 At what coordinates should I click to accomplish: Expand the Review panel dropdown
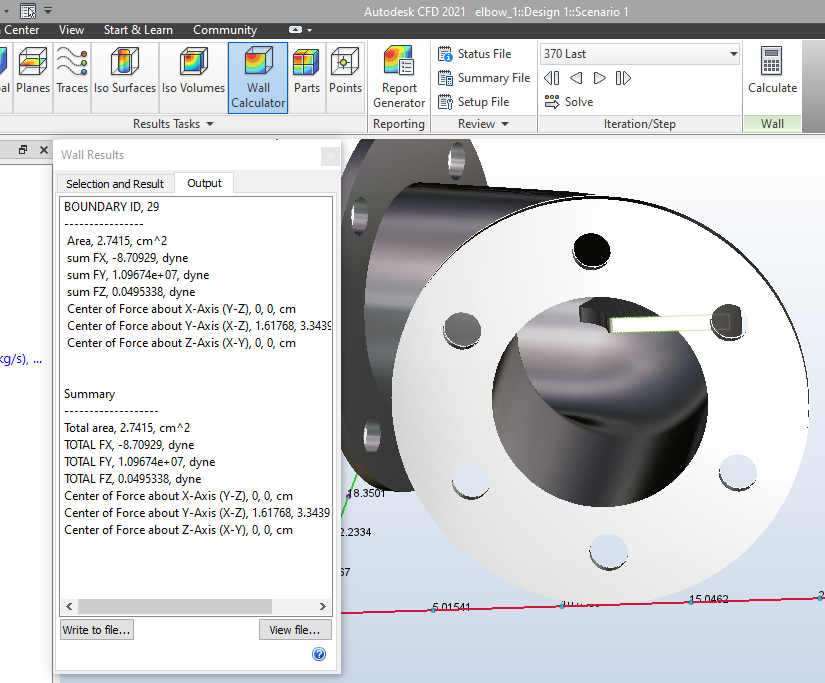[505, 124]
